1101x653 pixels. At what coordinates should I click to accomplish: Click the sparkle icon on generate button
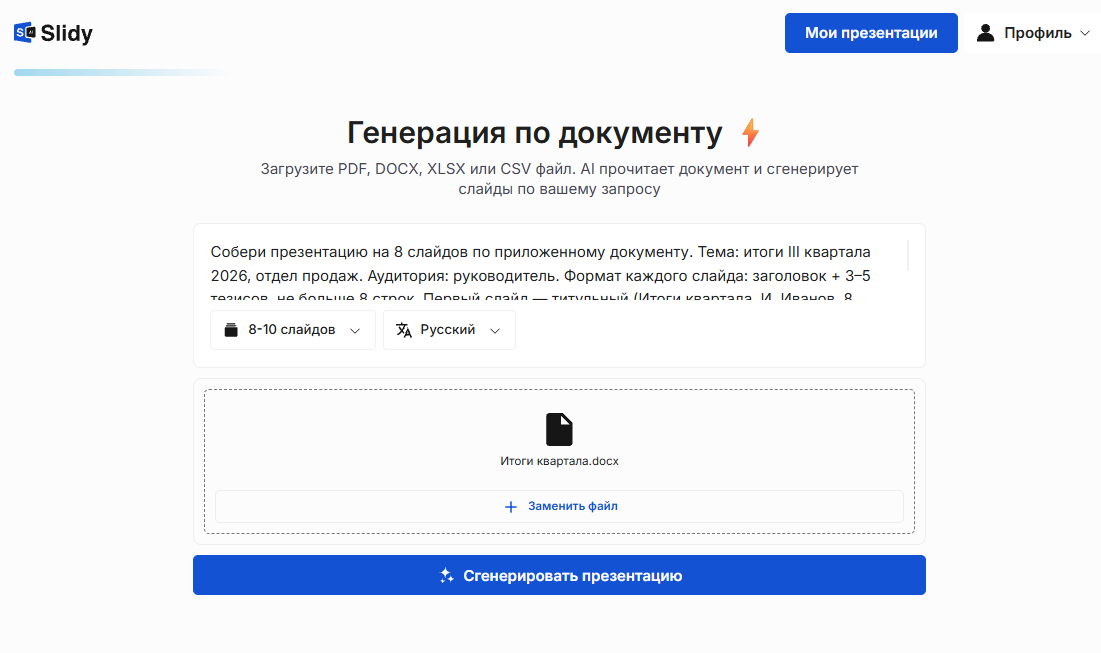point(447,576)
